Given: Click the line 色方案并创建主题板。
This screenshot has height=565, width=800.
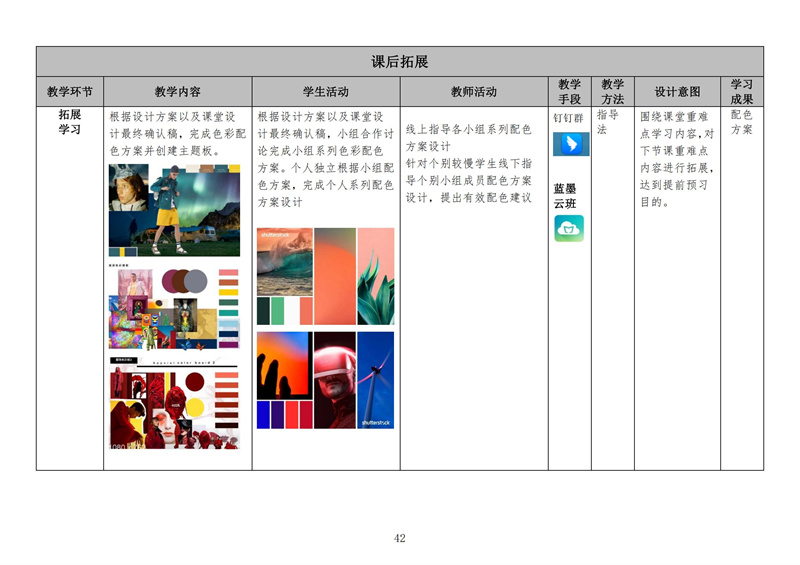Looking at the screenshot, I should click(165, 151).
